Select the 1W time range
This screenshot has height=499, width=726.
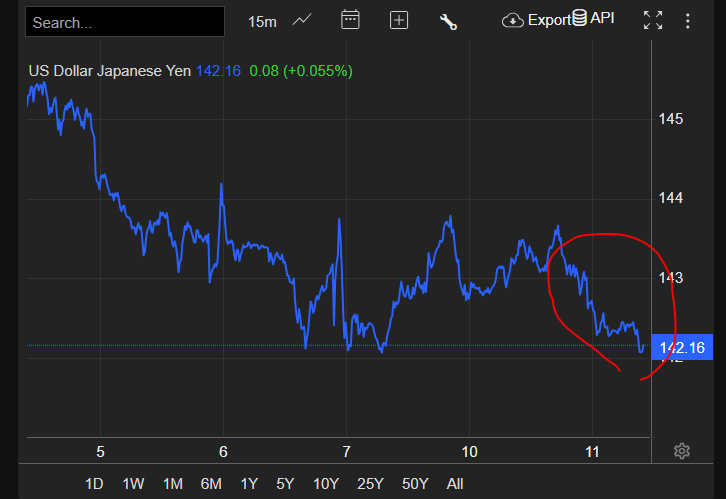133,484
